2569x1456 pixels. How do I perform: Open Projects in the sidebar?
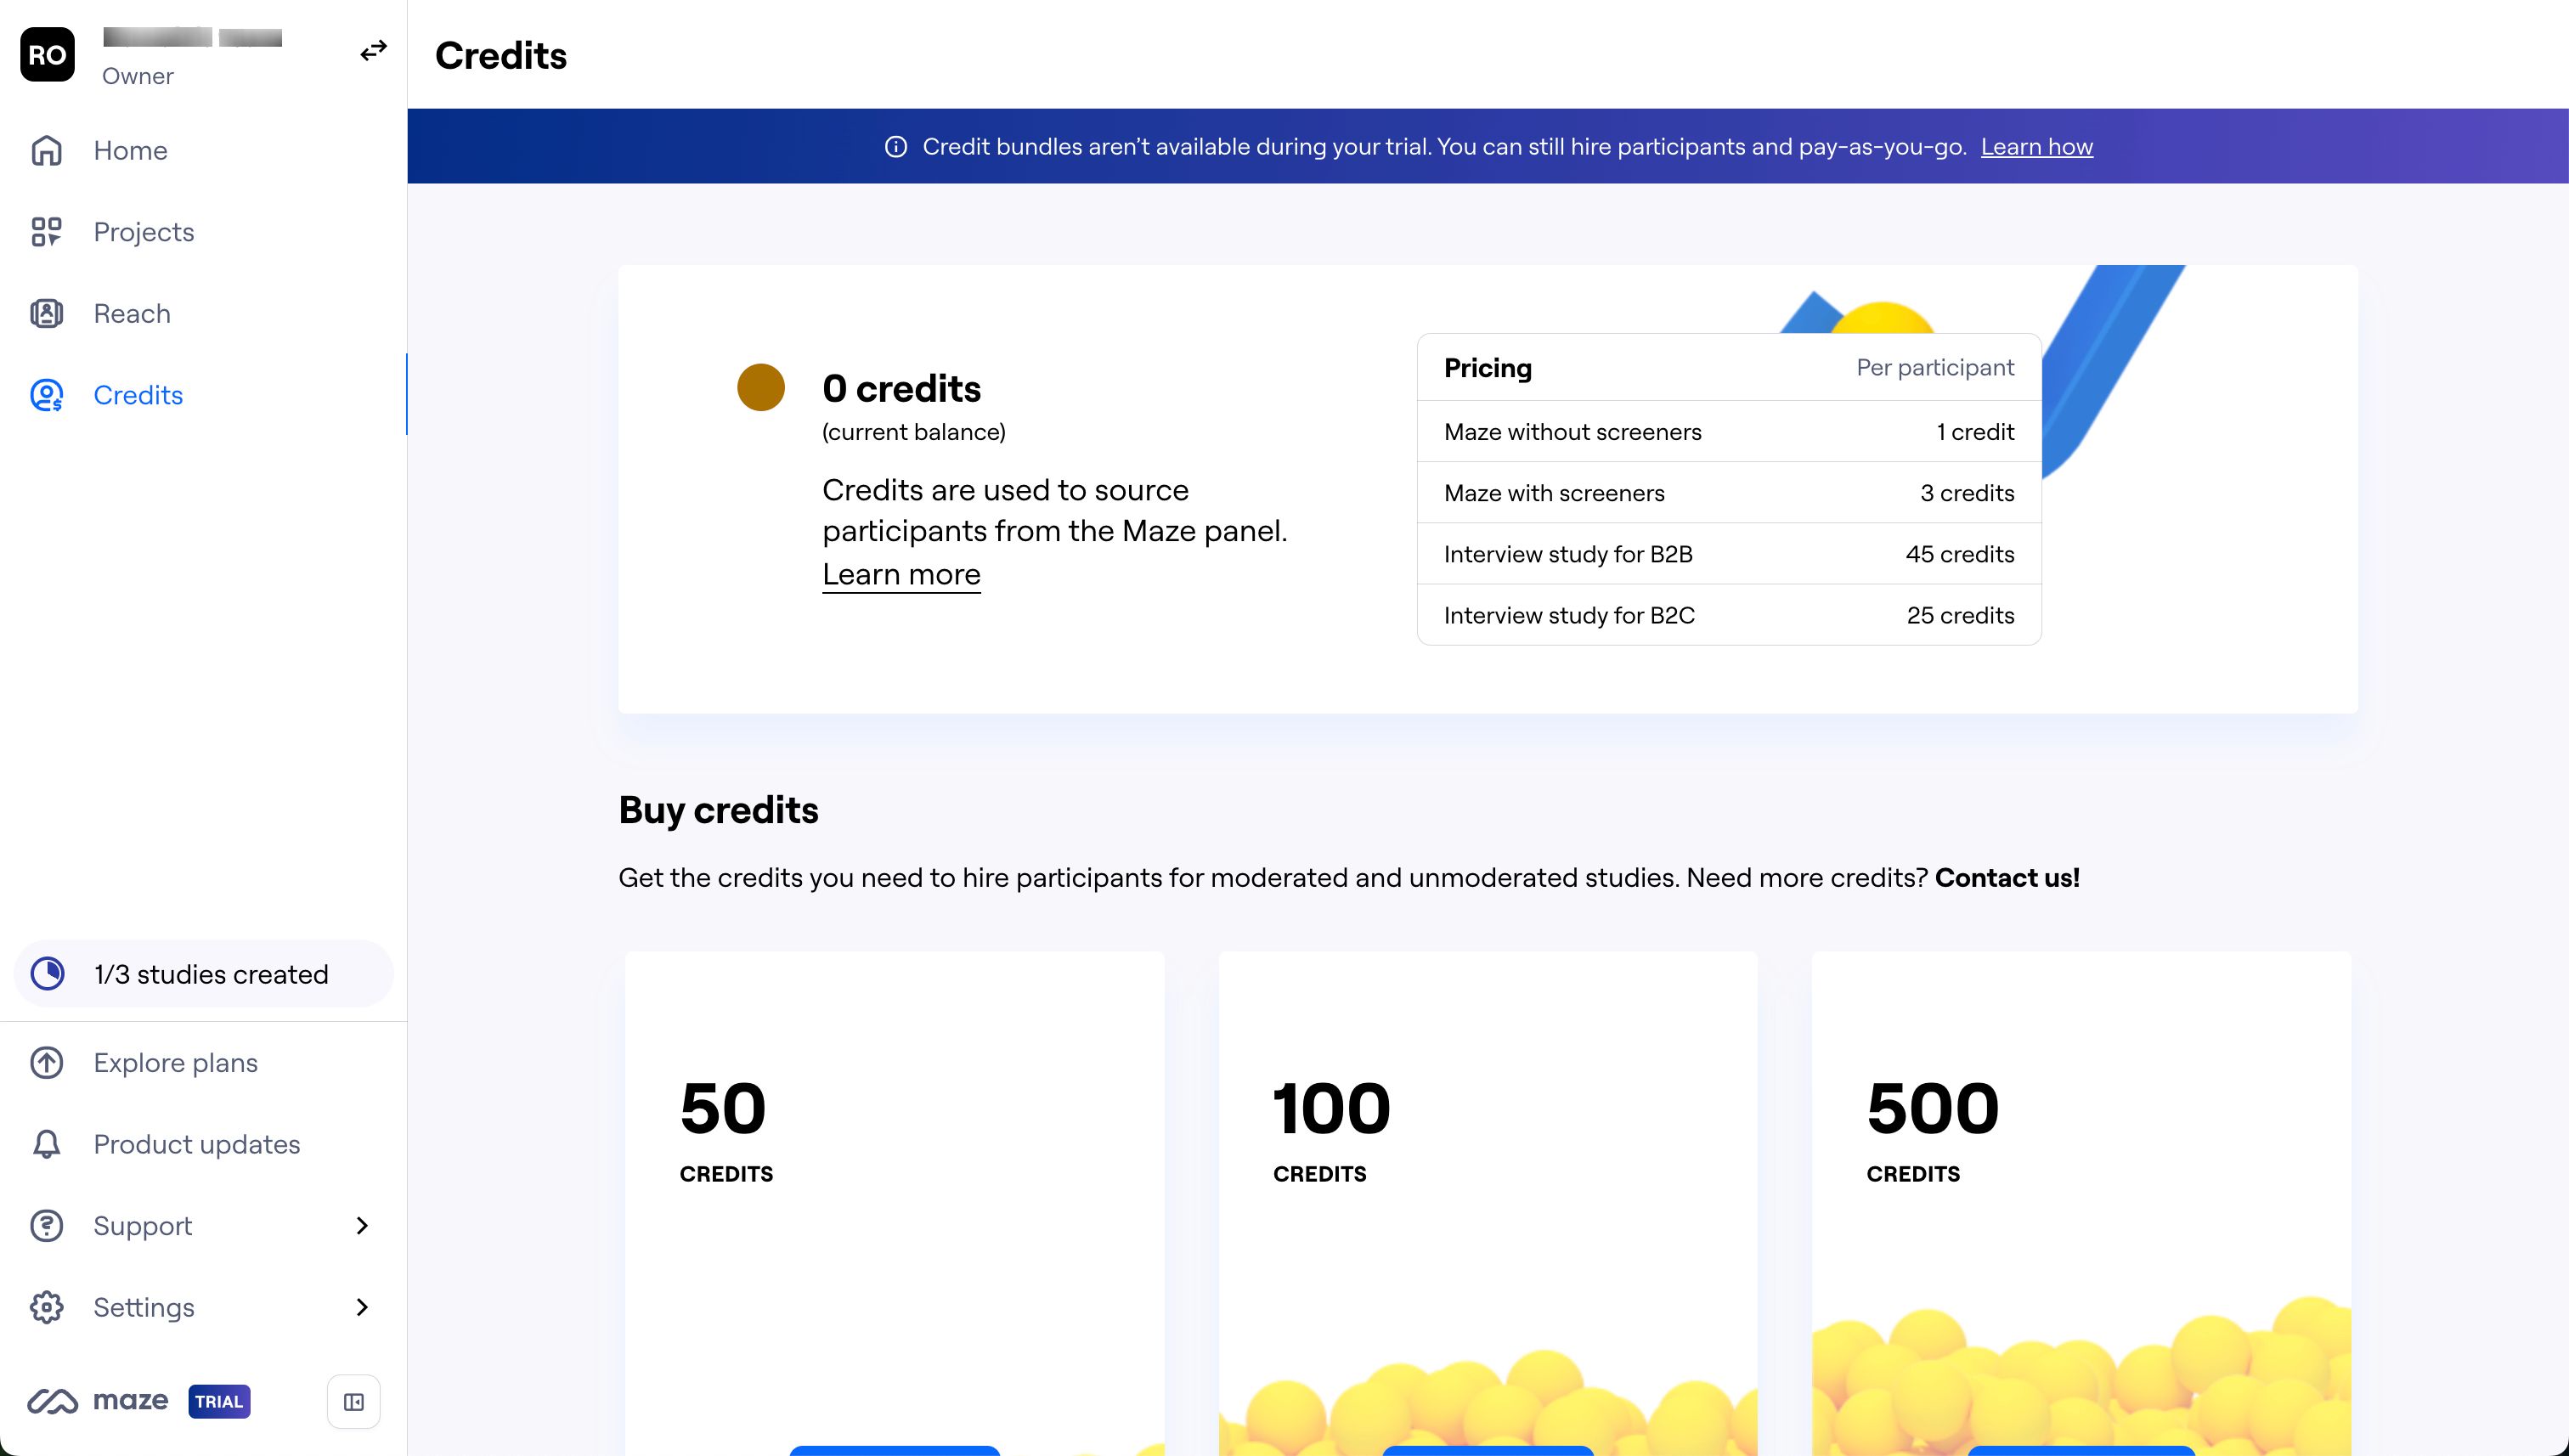tap(204, 232)
